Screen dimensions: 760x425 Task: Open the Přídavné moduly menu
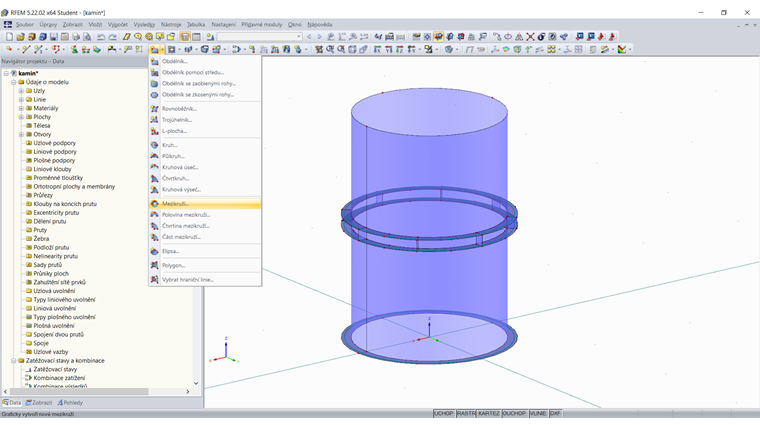(x=262, y=24)
